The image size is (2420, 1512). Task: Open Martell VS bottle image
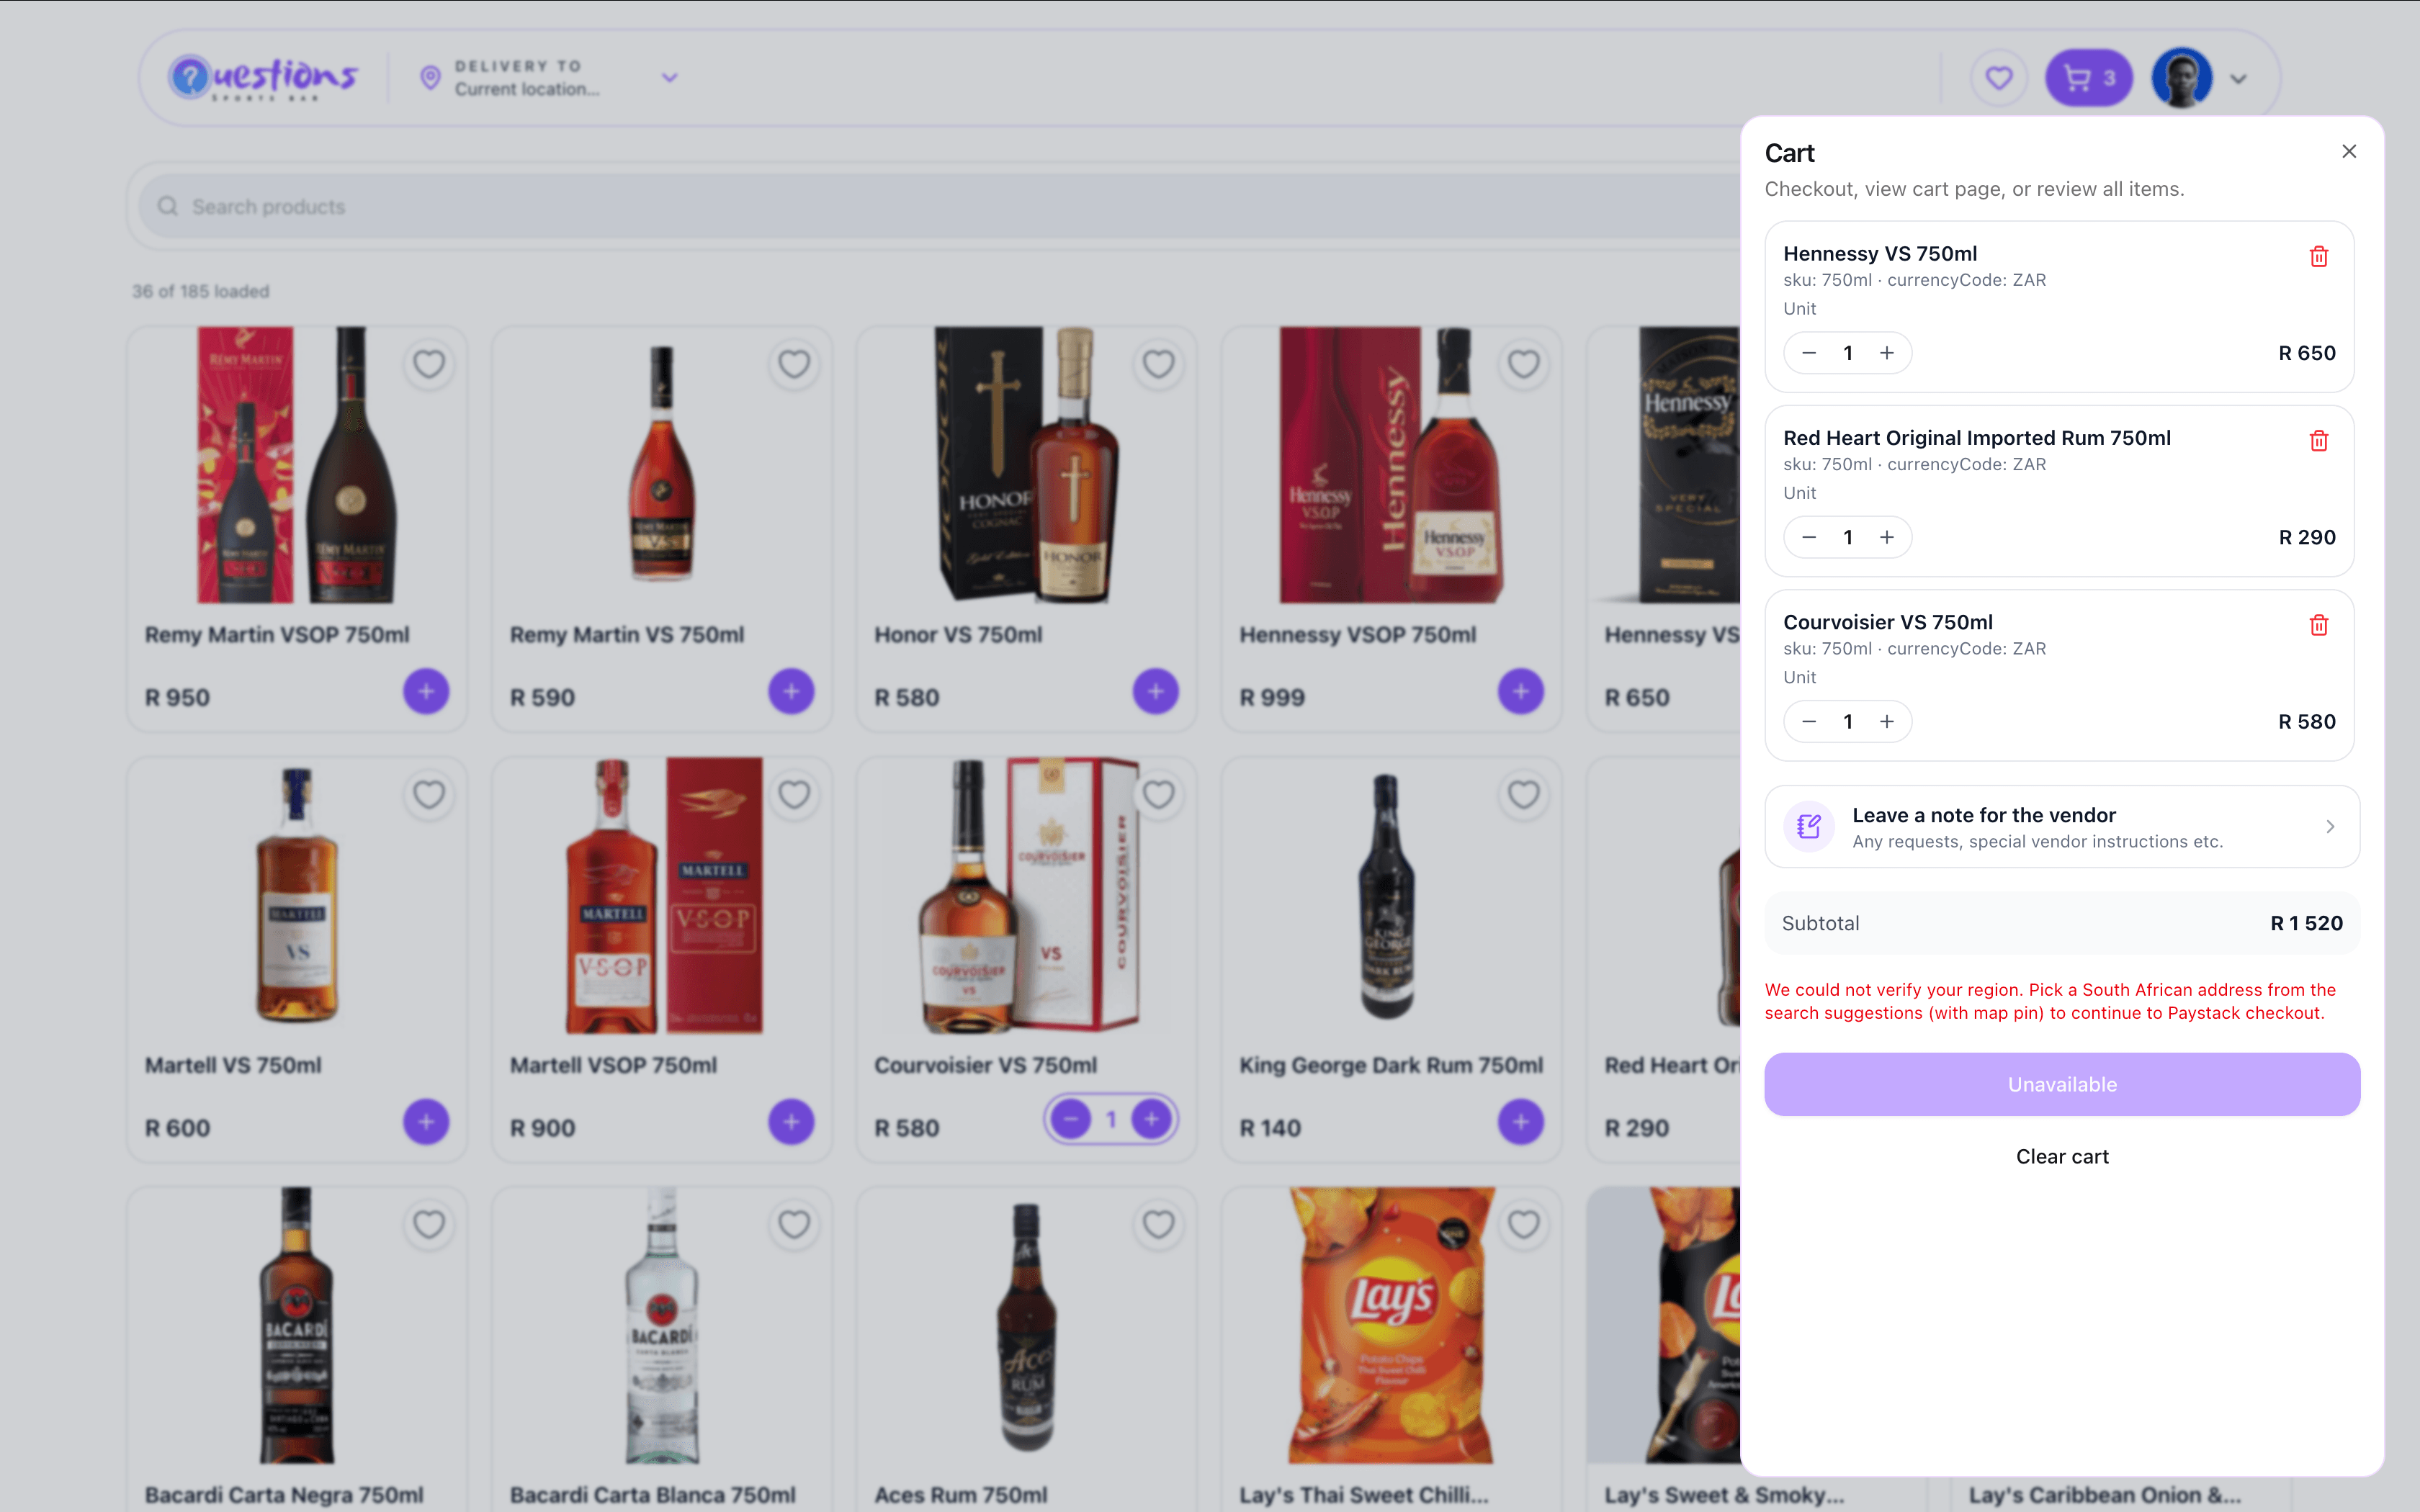coord(297,896)
